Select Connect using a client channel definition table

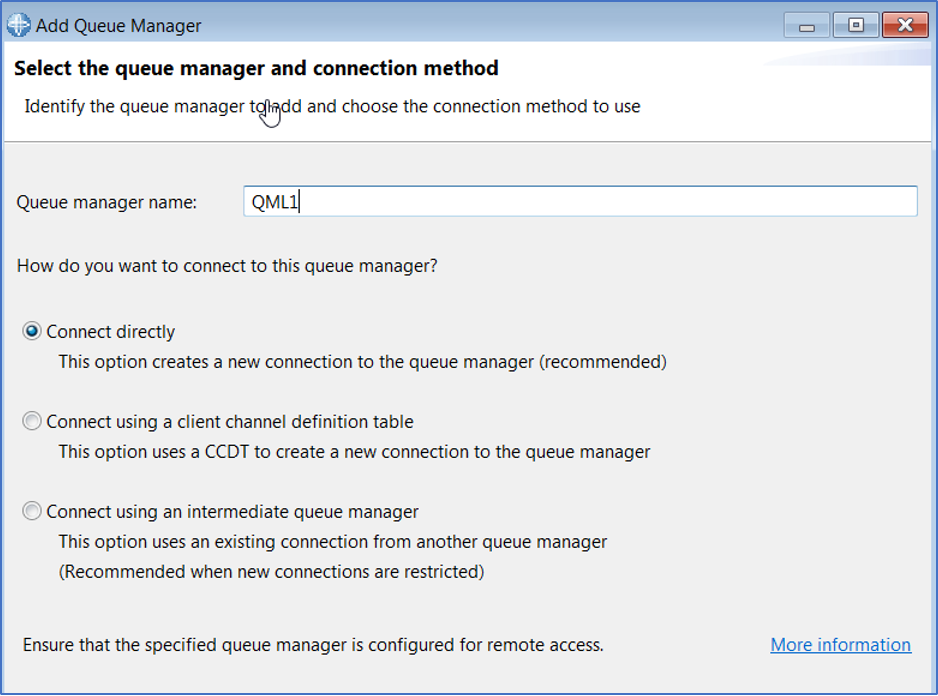[33, 422]
